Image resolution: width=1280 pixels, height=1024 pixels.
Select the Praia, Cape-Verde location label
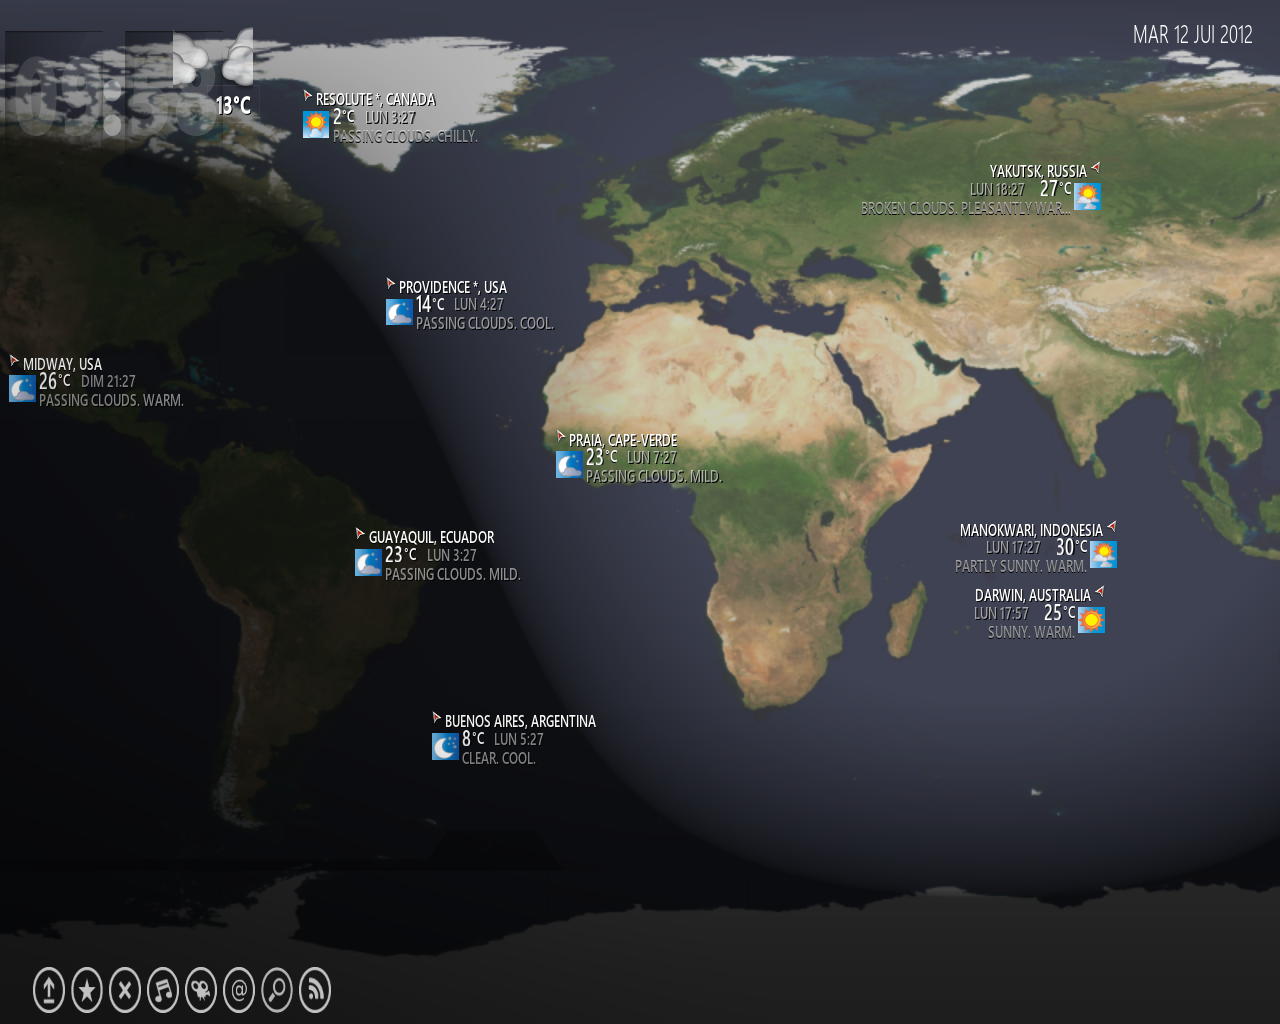622,440
